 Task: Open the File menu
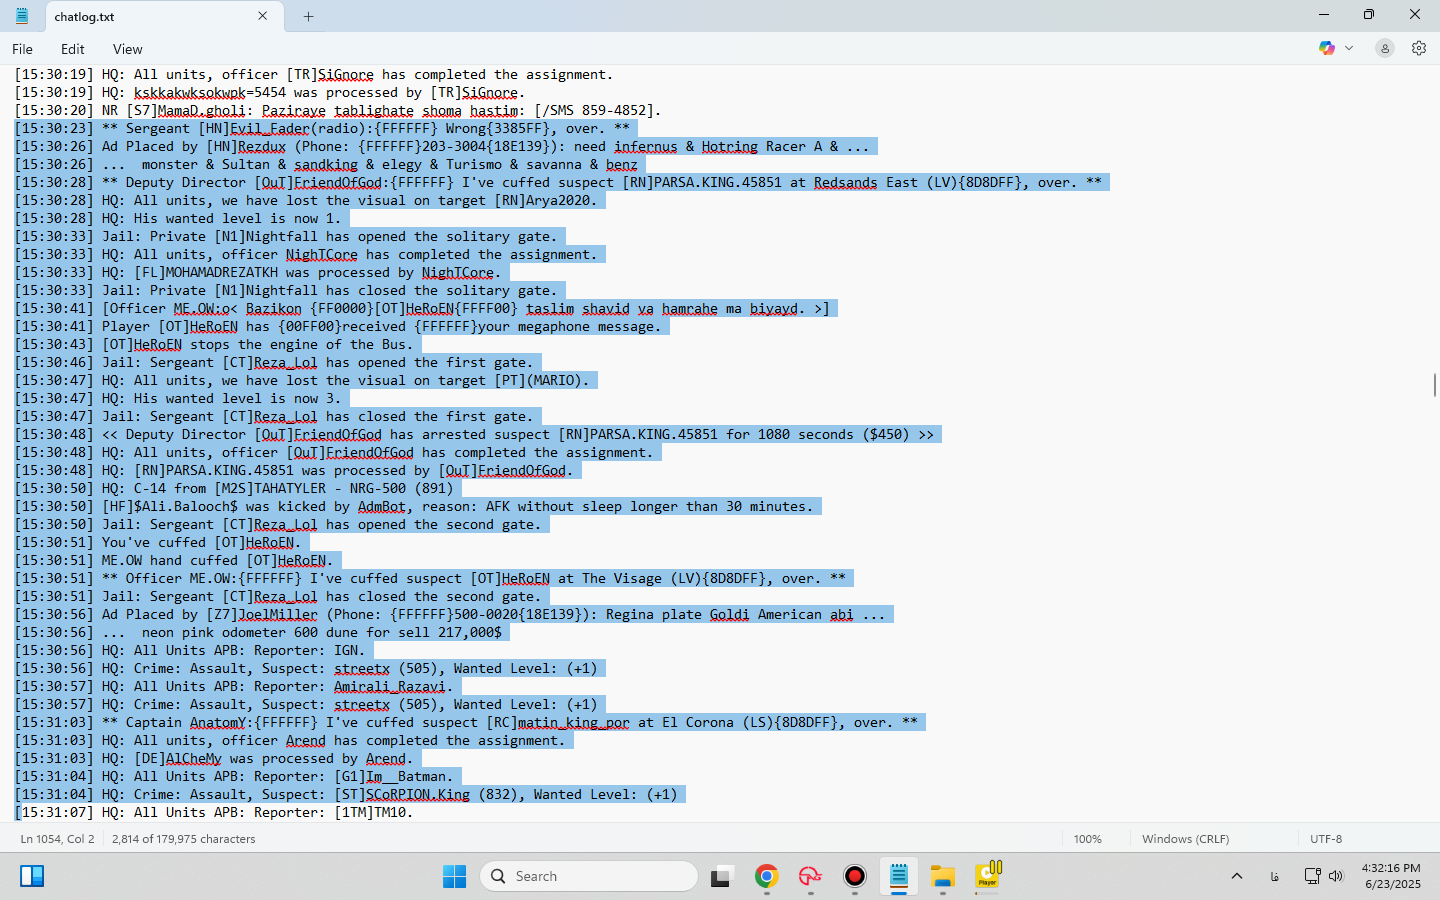(x=22, y=49)
